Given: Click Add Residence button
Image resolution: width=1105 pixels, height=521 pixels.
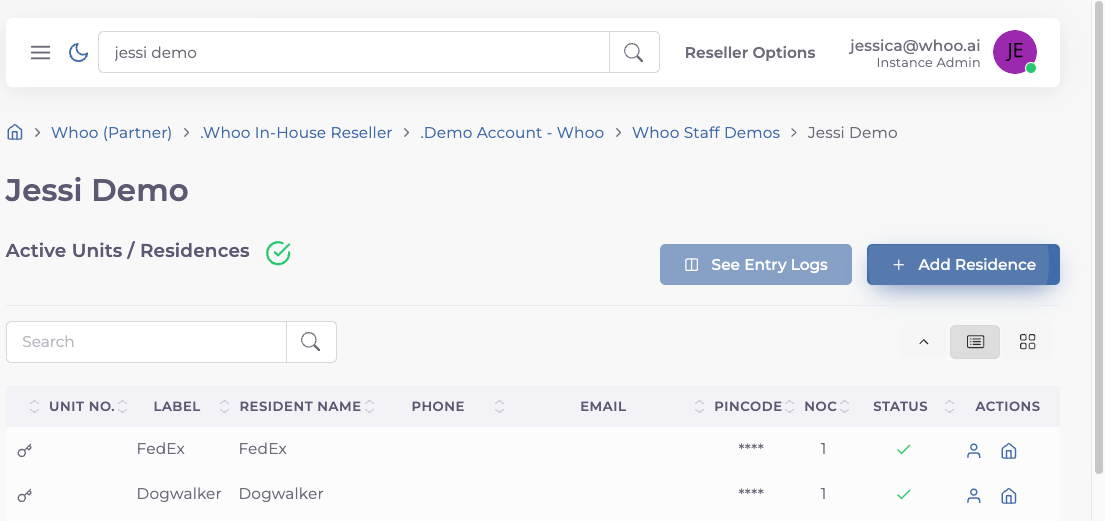Looking at the screenshot, I should point(963,264).
